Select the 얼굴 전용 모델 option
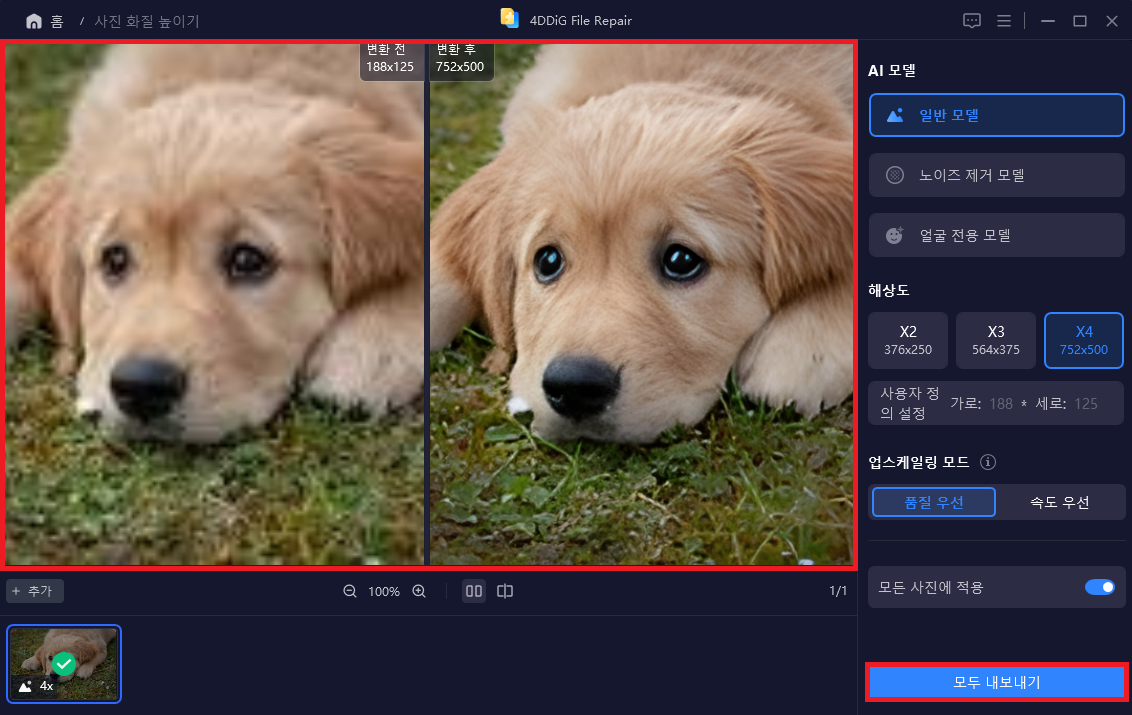The image size is (1132, 715). [996, 235]
